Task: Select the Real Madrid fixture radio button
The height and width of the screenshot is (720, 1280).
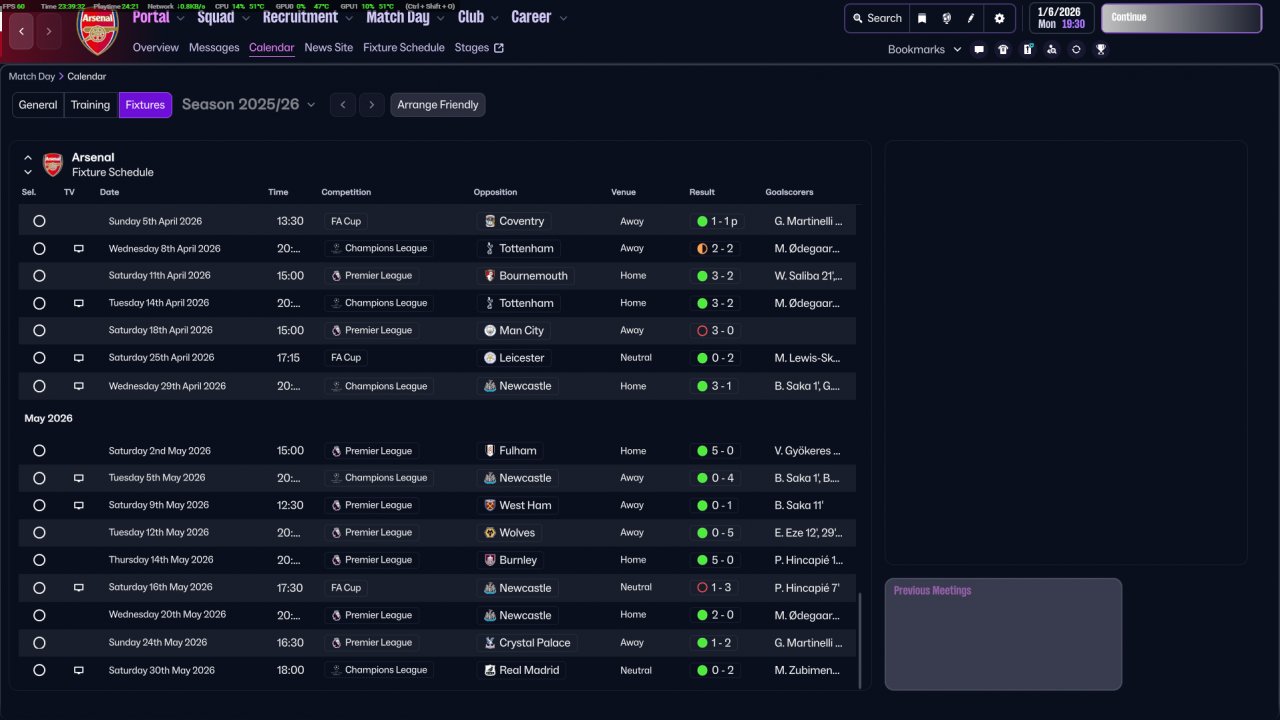Action: pyautogui.click(x=39, y=670)
